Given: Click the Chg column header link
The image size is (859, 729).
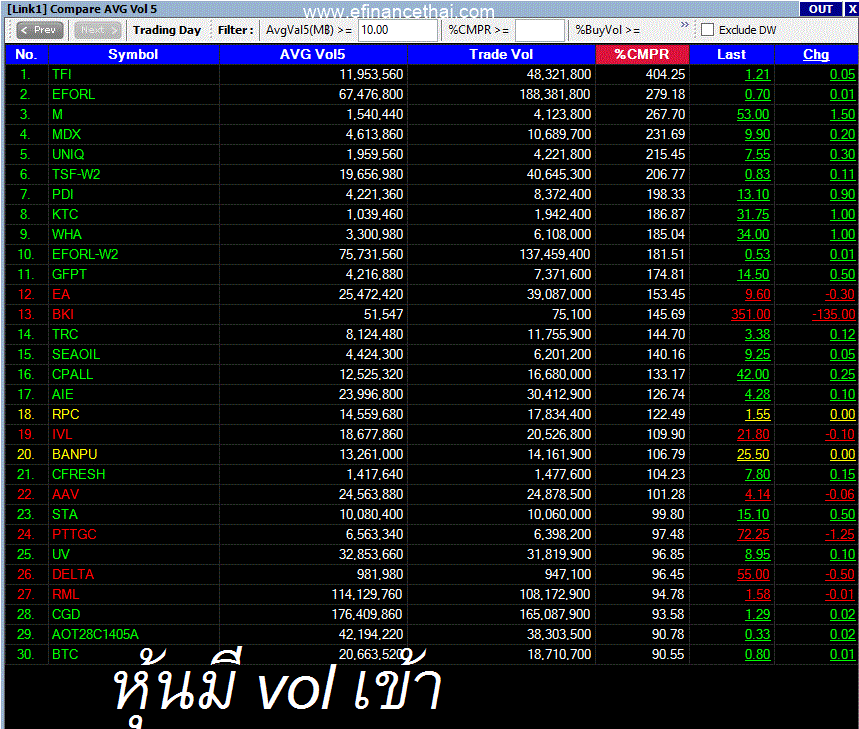Looking at the screenshot, I should 816,54.
